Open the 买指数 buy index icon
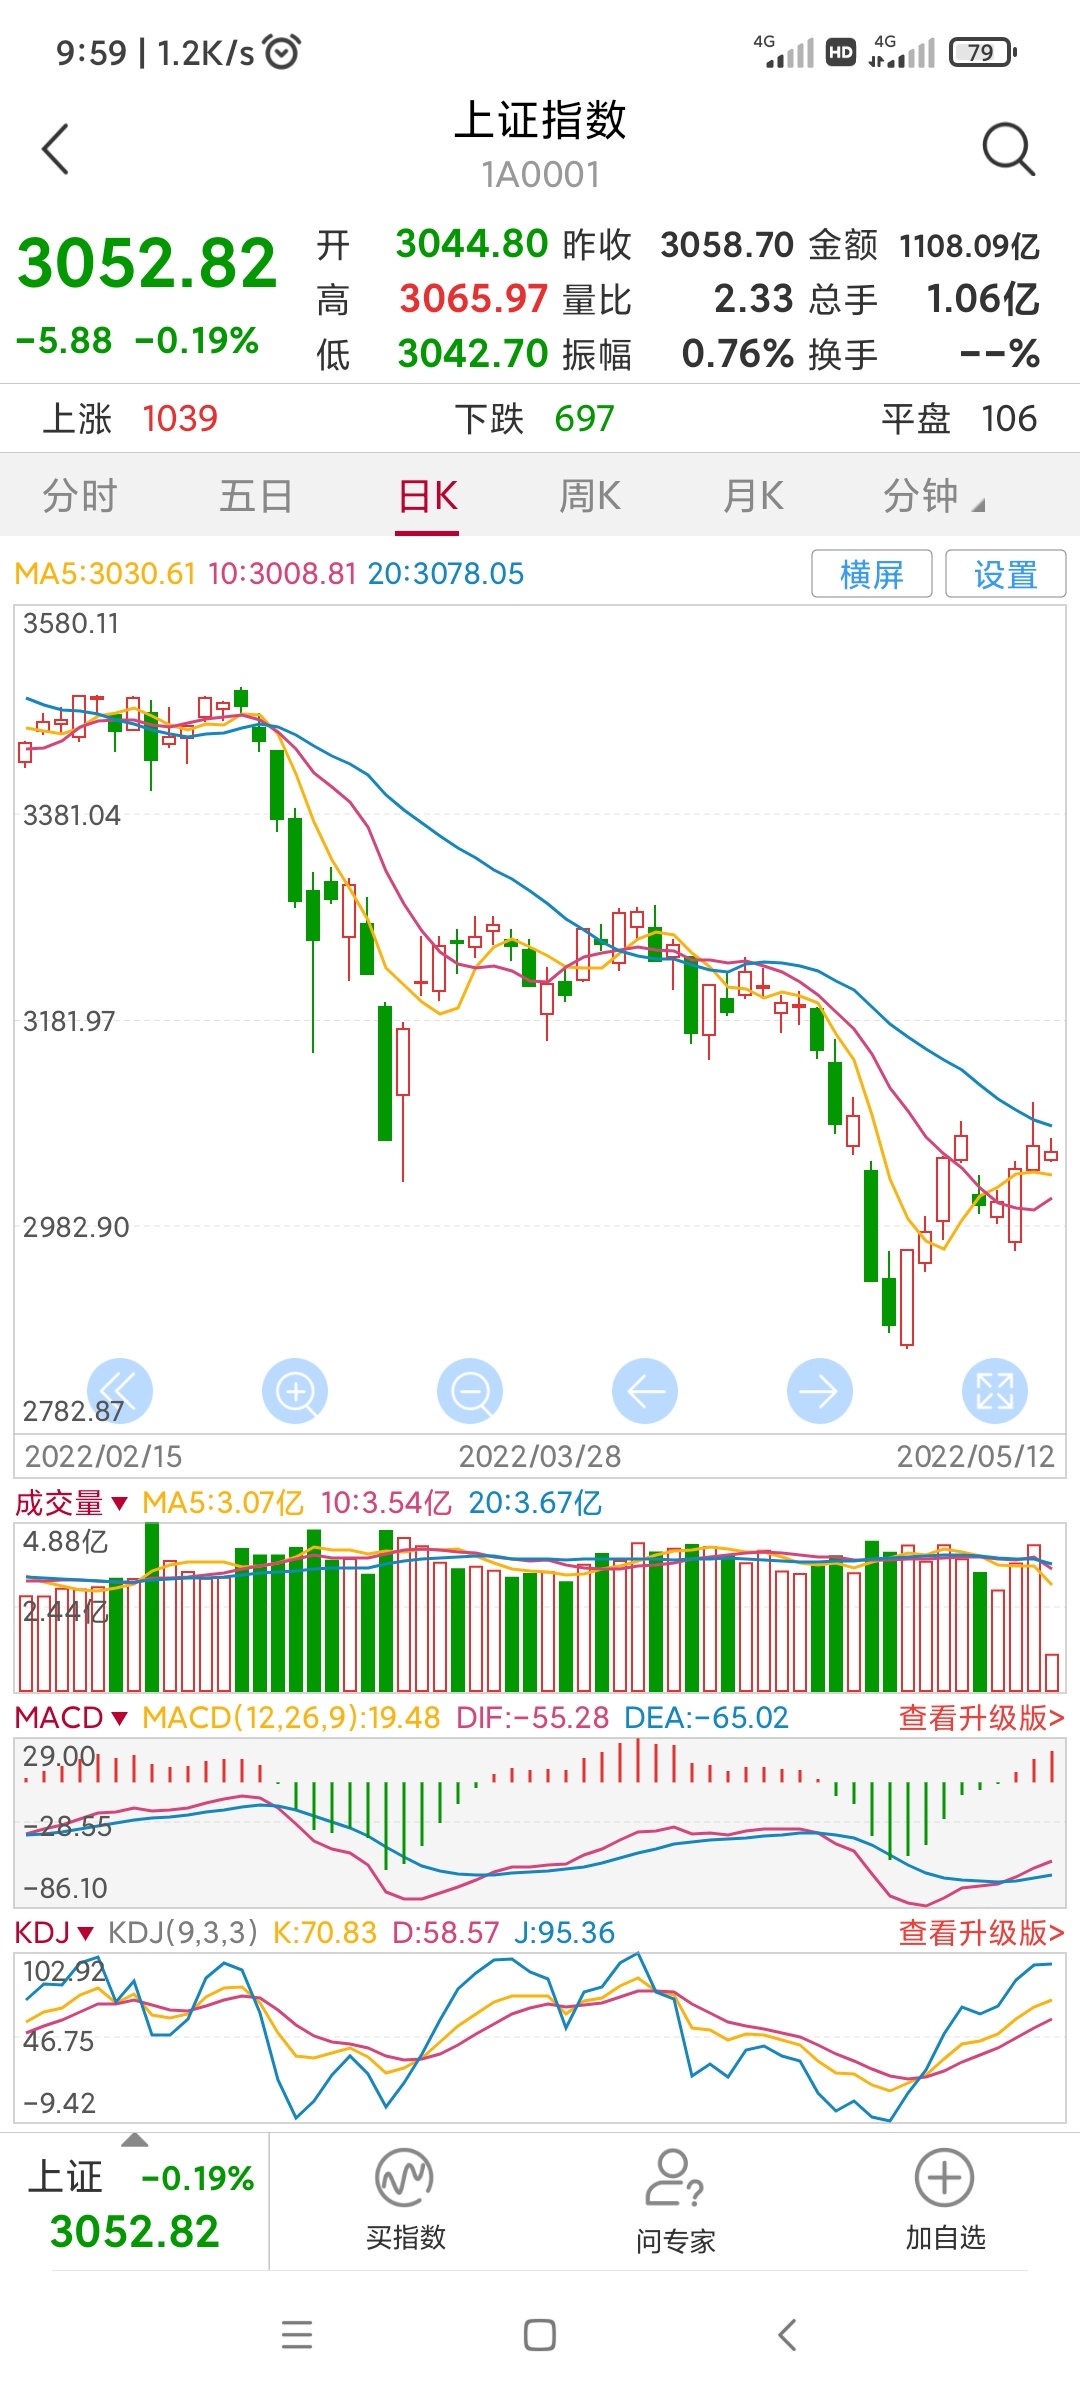Screen dimensions: 1080x2400 tap(405, 2178)
